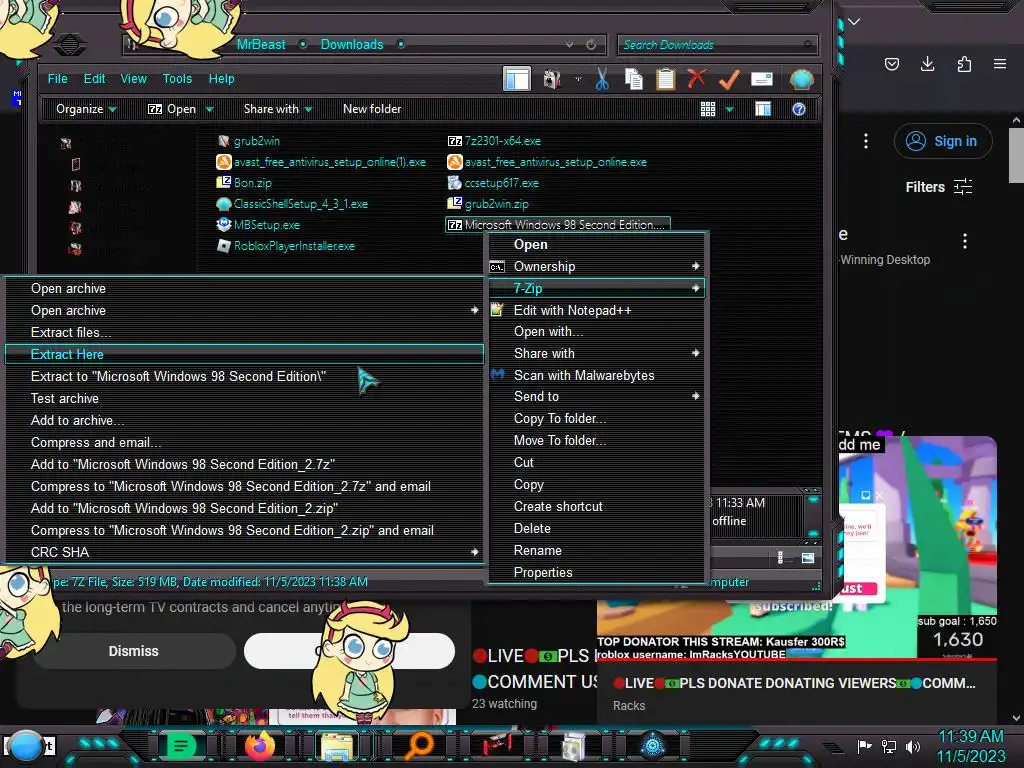Expand the address bar history dropdown

coord(569,45)
